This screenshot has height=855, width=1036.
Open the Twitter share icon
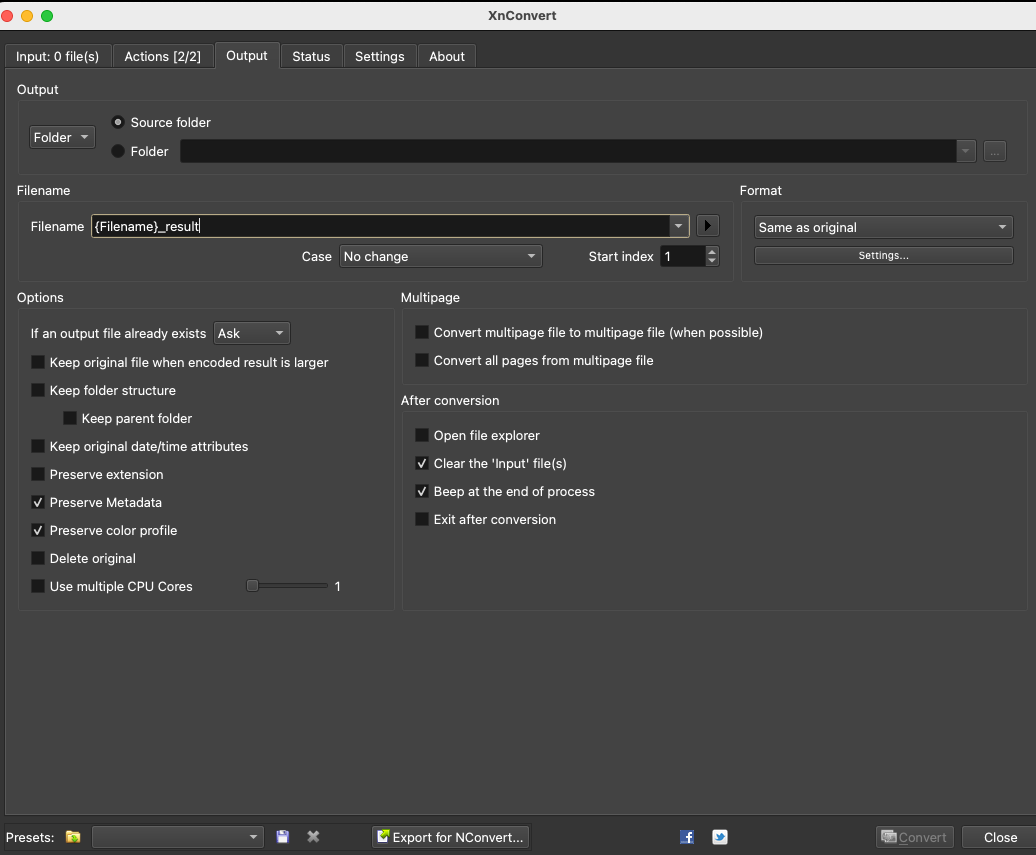[x=719, y=837]
